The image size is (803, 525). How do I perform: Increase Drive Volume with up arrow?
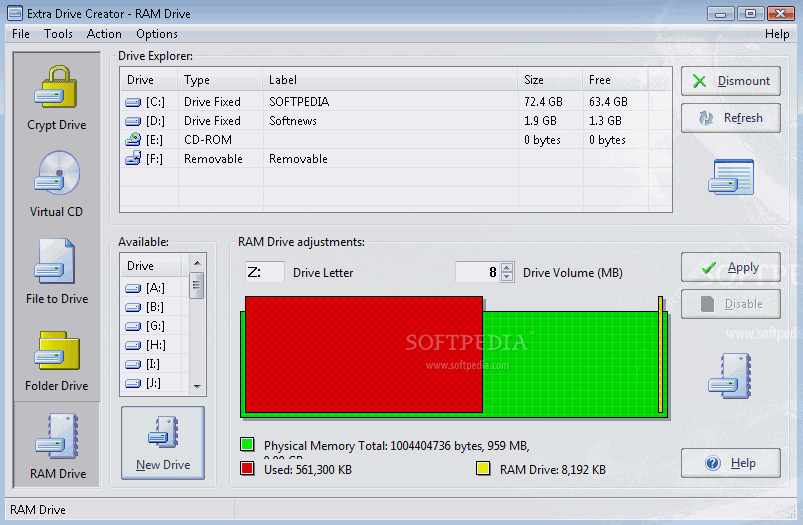507,267
